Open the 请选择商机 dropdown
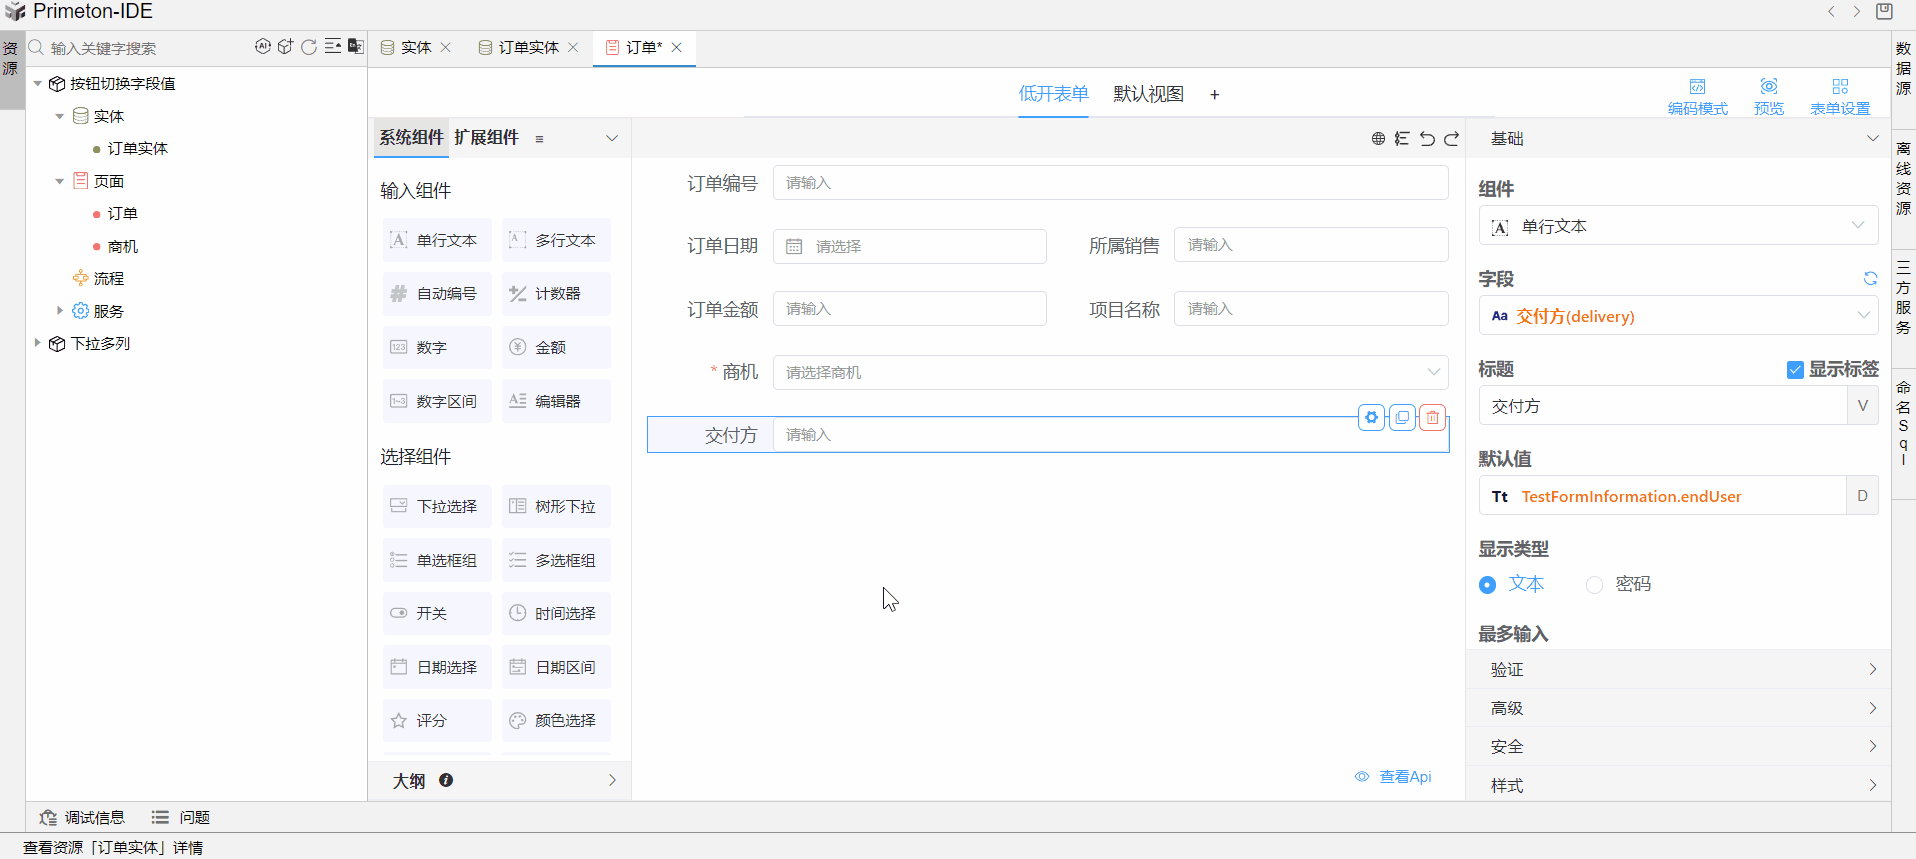Viewport: 1916px width, 859px height. point(1110,372)
